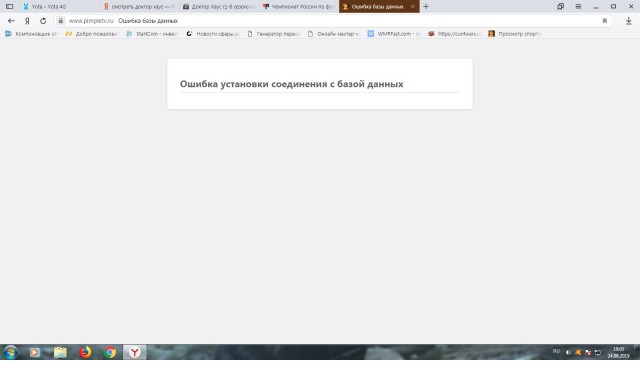The height and width of the screenshot is (372, 640).
Task: Open a new tab with plus button
Action: point(426,7)
